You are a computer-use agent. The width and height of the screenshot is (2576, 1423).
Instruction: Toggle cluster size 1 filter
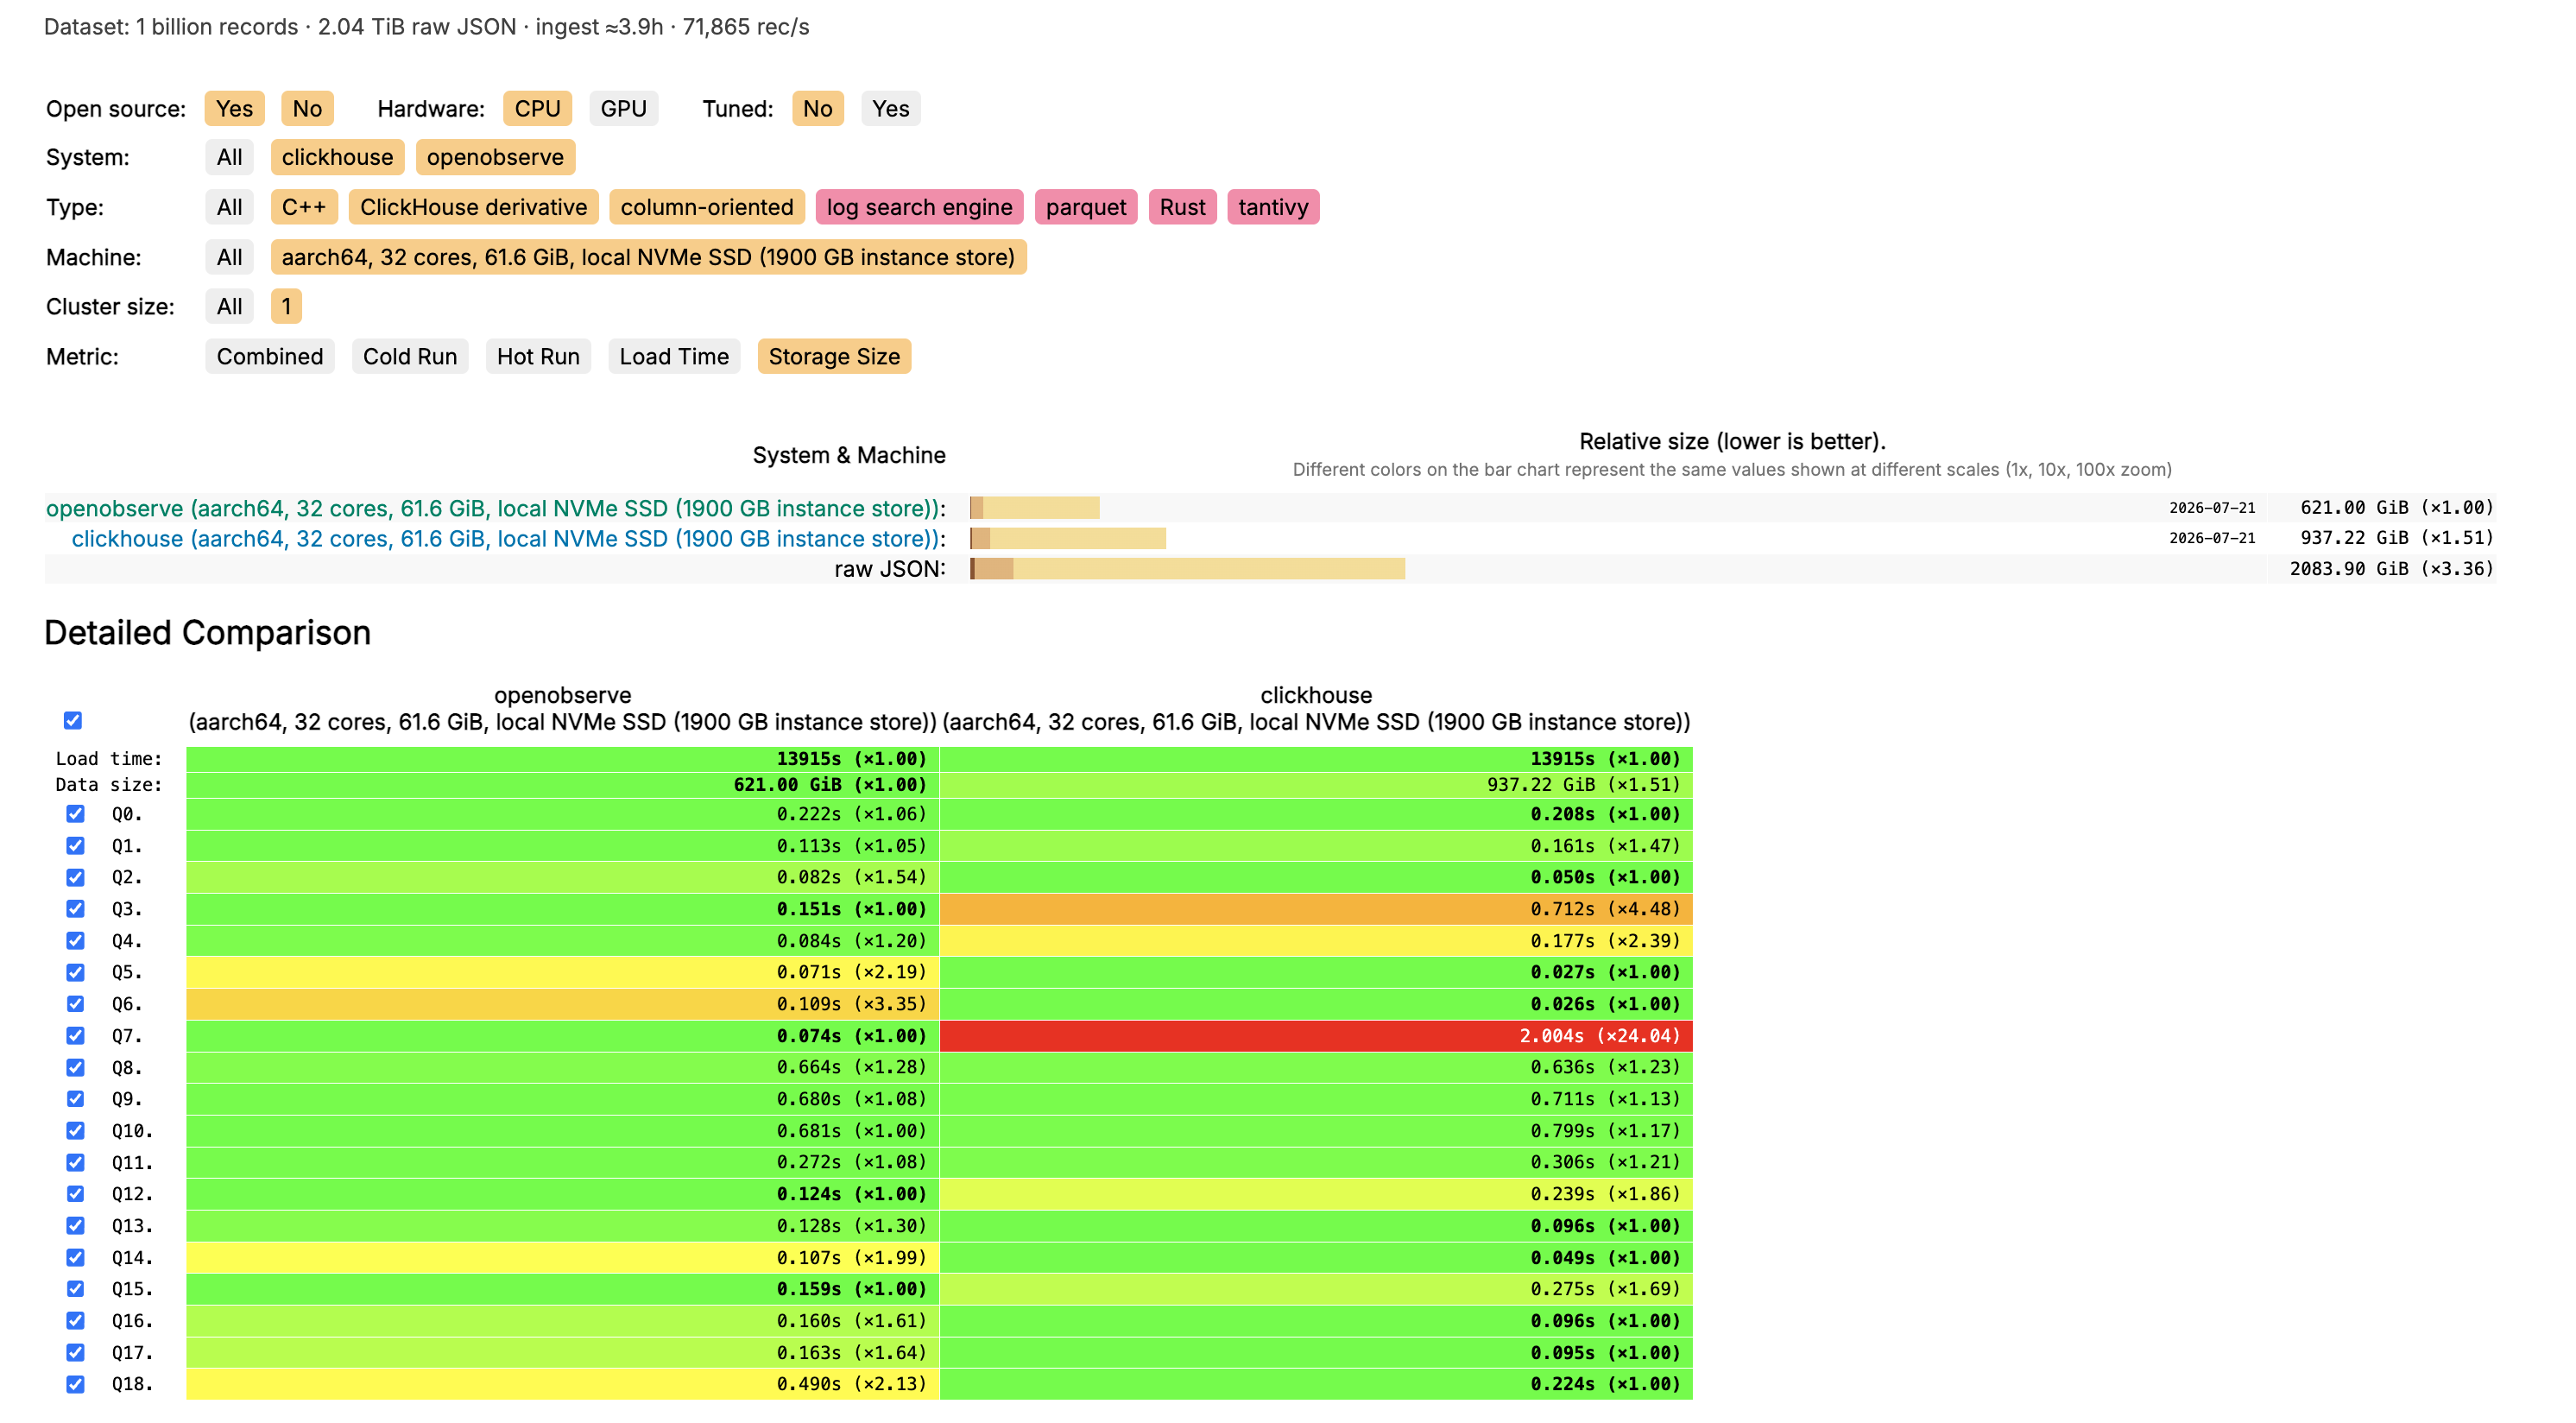(286, 307)
